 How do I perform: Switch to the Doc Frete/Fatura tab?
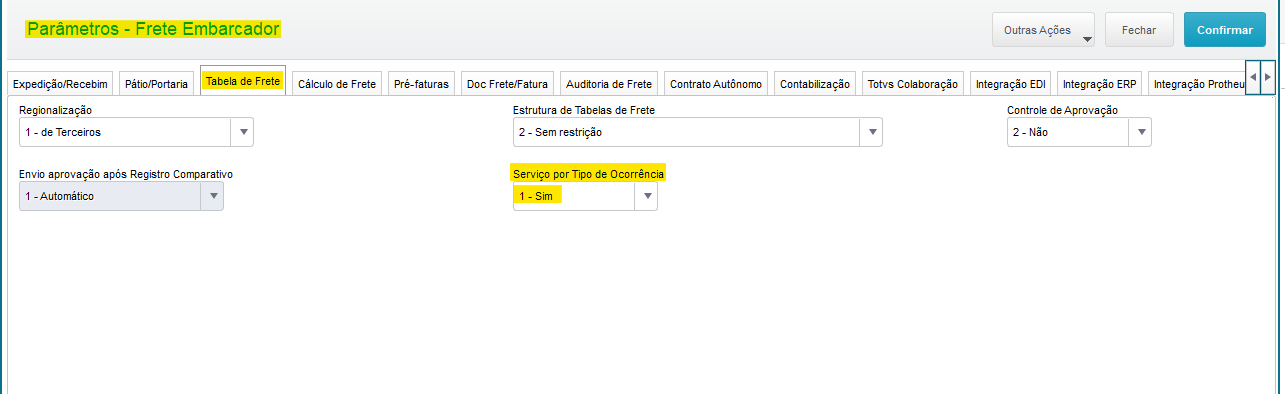click(x=508, y=84)
